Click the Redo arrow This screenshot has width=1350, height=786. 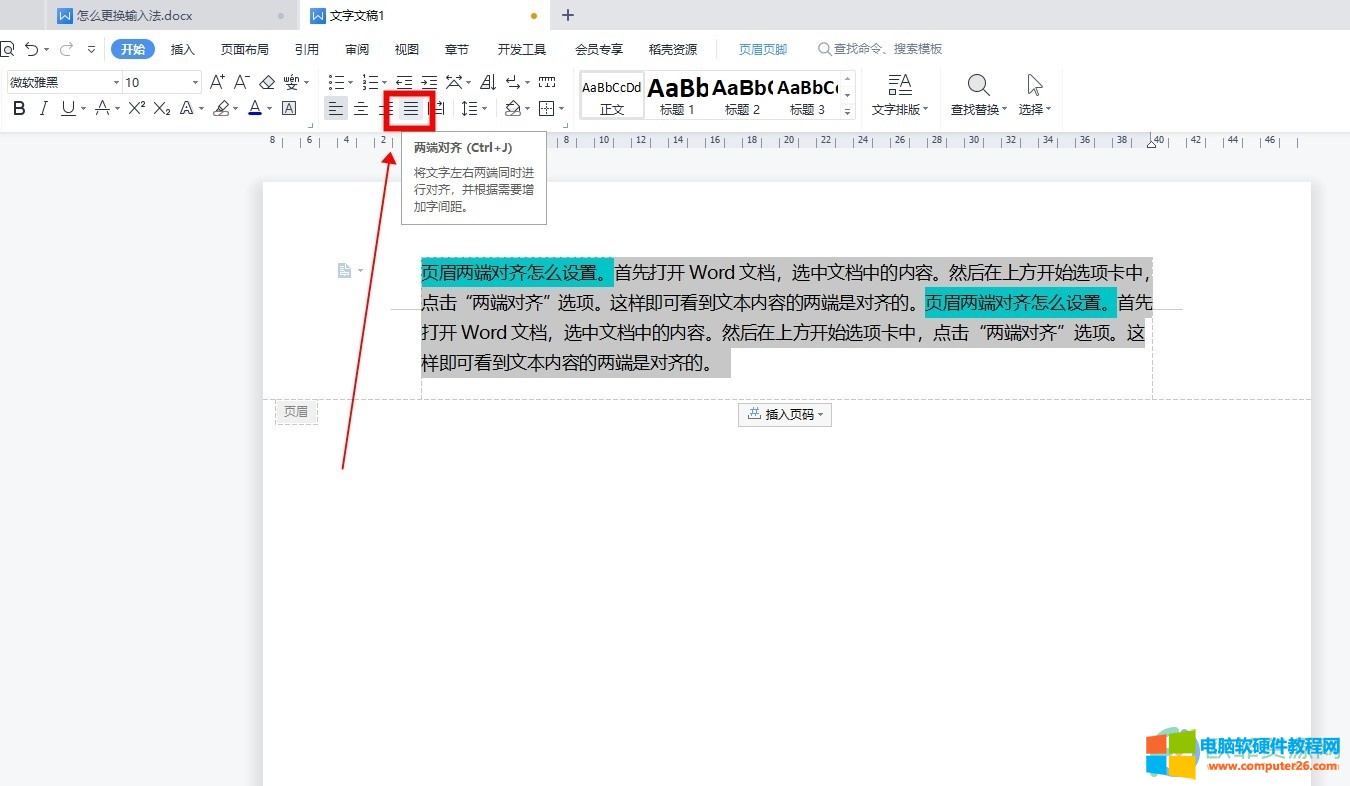click(x=66, y=49)
